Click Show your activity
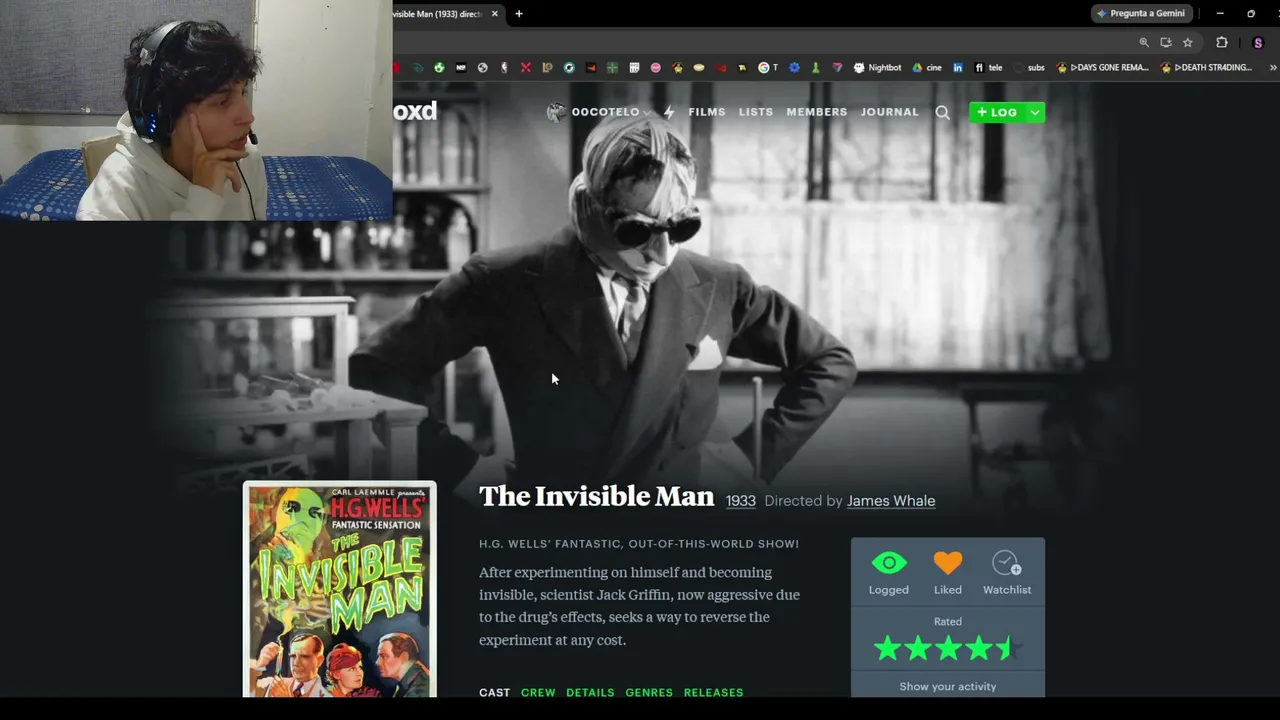This screenshot has width=1280, height=720. pyautogui.click(x=948, y=686)
